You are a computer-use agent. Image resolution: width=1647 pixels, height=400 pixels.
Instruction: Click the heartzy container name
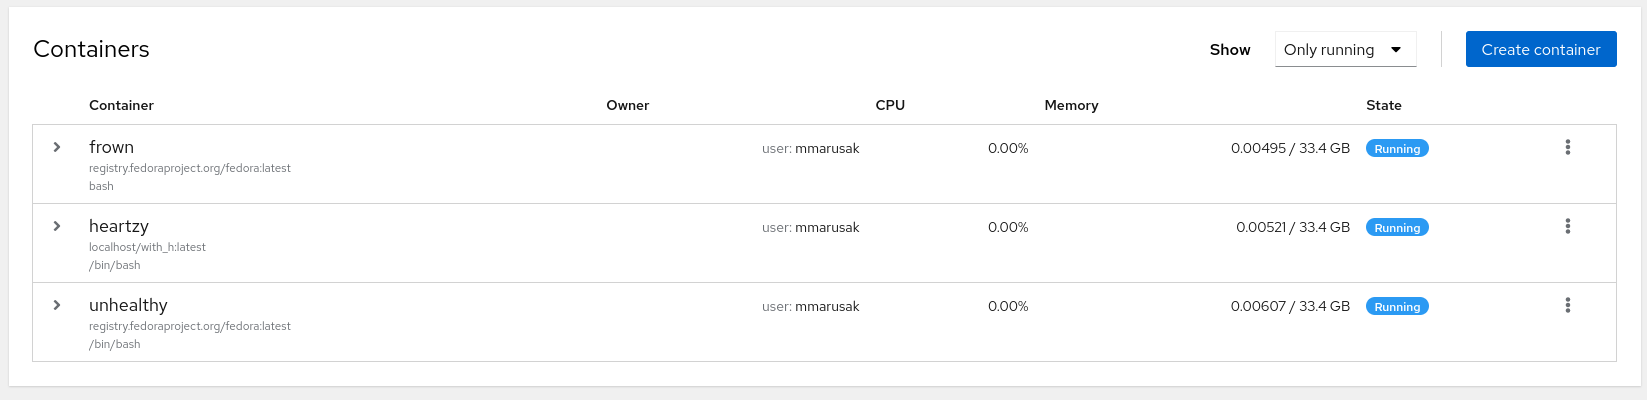(x=118, y=226)
